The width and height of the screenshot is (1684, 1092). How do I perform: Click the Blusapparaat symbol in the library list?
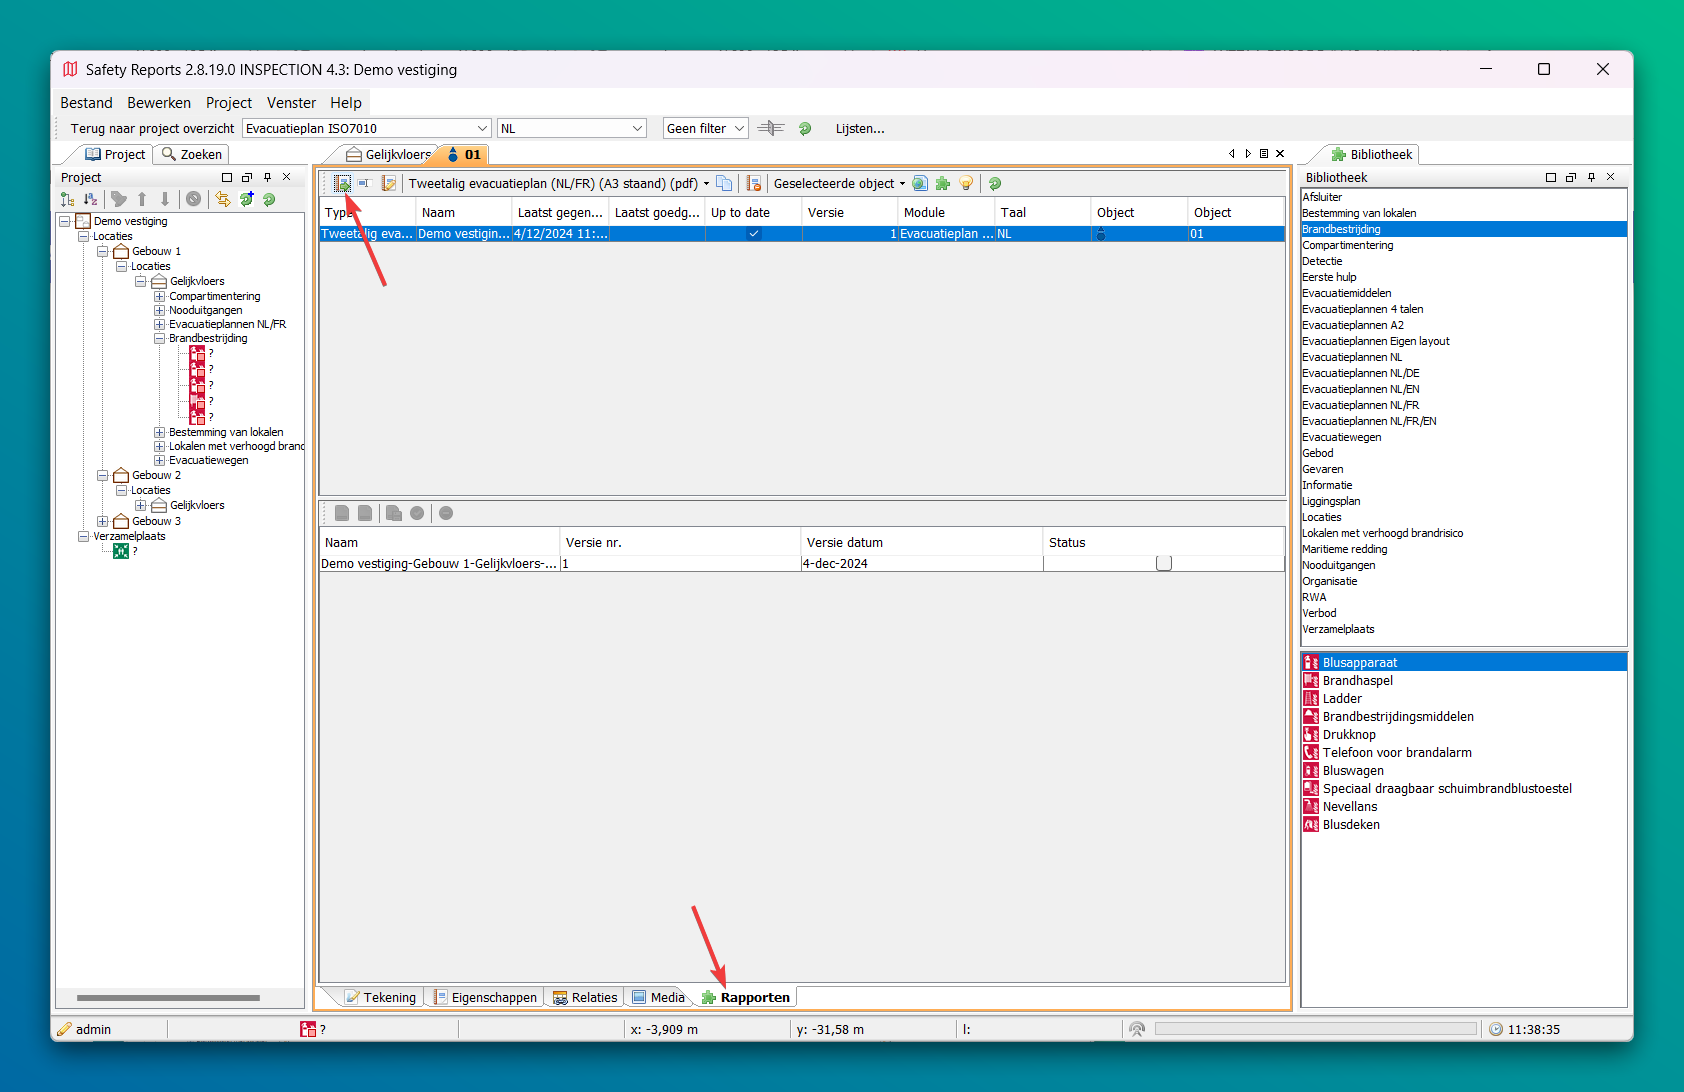pyautogui.click(x=1359, y=663)
